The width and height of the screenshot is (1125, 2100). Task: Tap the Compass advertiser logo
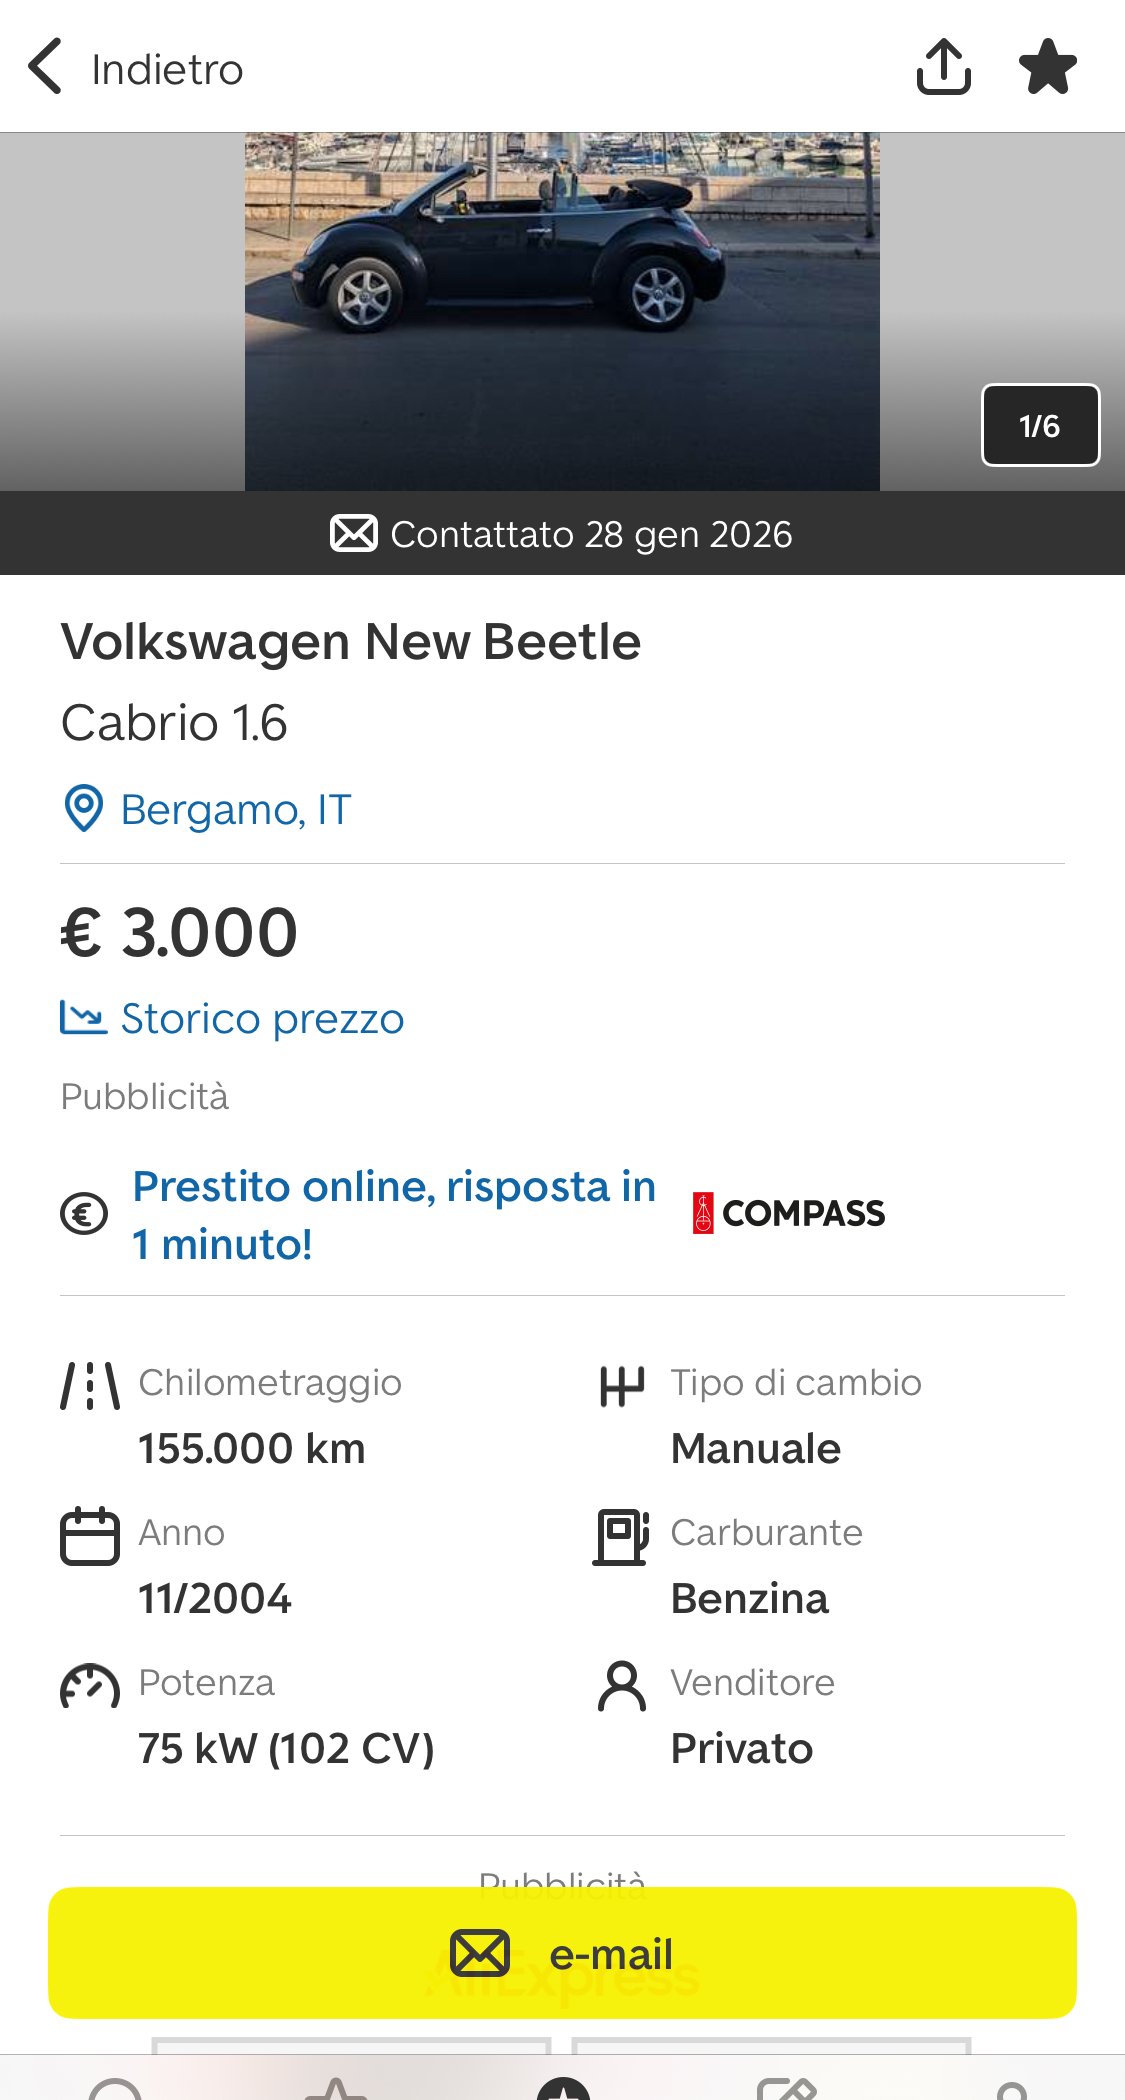tap(789, 1213)
